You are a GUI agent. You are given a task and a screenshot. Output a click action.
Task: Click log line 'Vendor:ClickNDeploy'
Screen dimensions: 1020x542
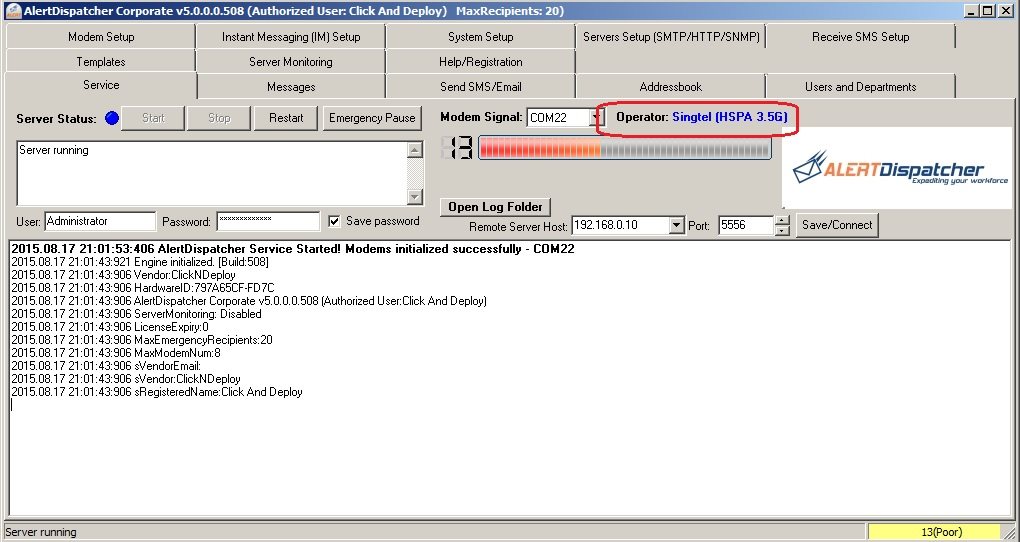124,275
